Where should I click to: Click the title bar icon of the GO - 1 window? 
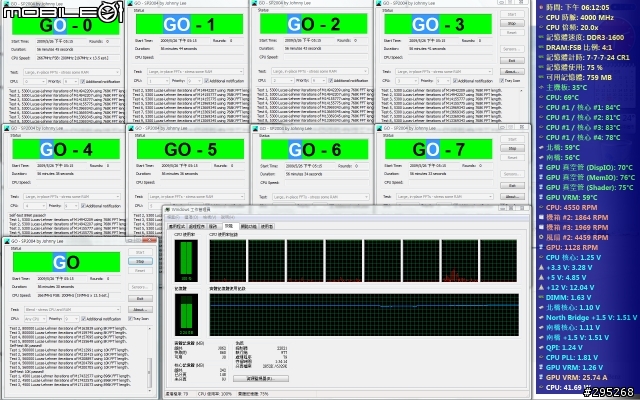pyautogui.click(x=131, y=3)
